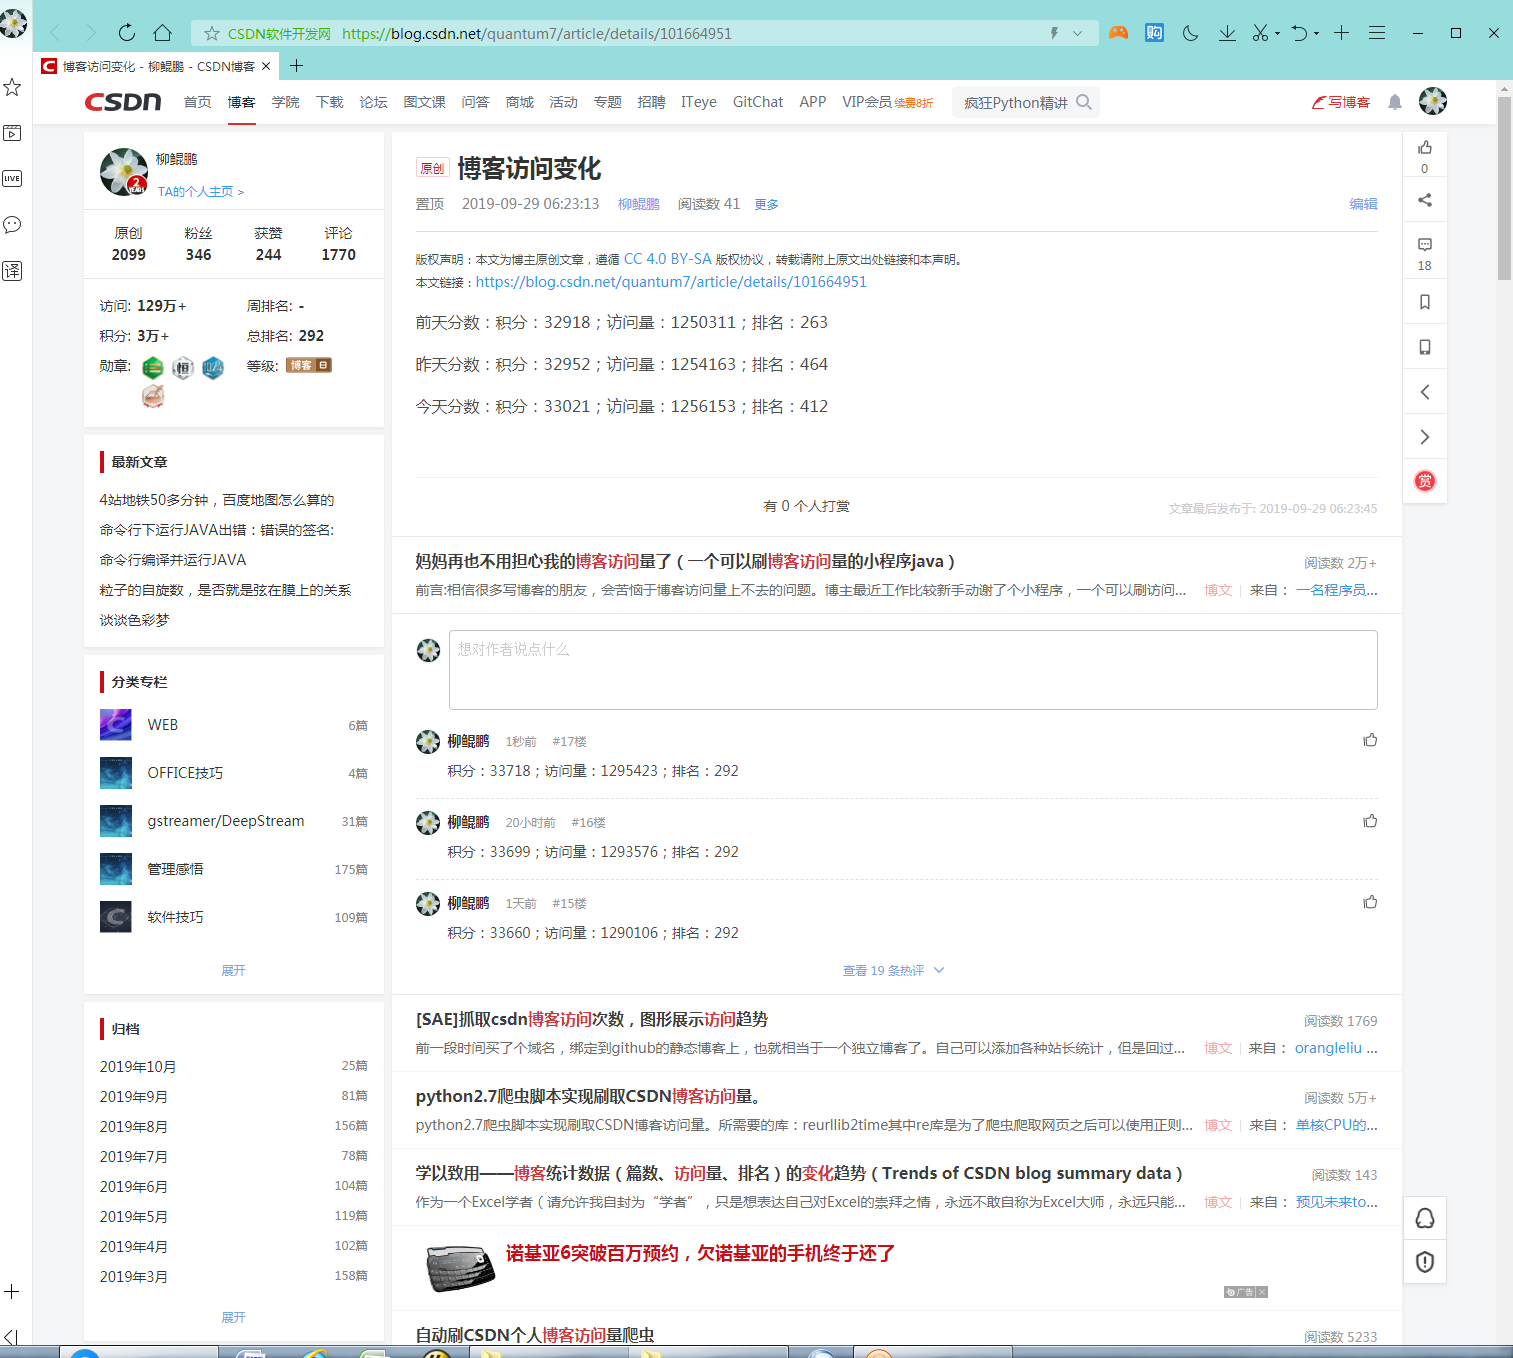Open game controller icon in toolbar
Image resolution: width=1513 pixels, height=1358 pixels.
click(1118, 33)
